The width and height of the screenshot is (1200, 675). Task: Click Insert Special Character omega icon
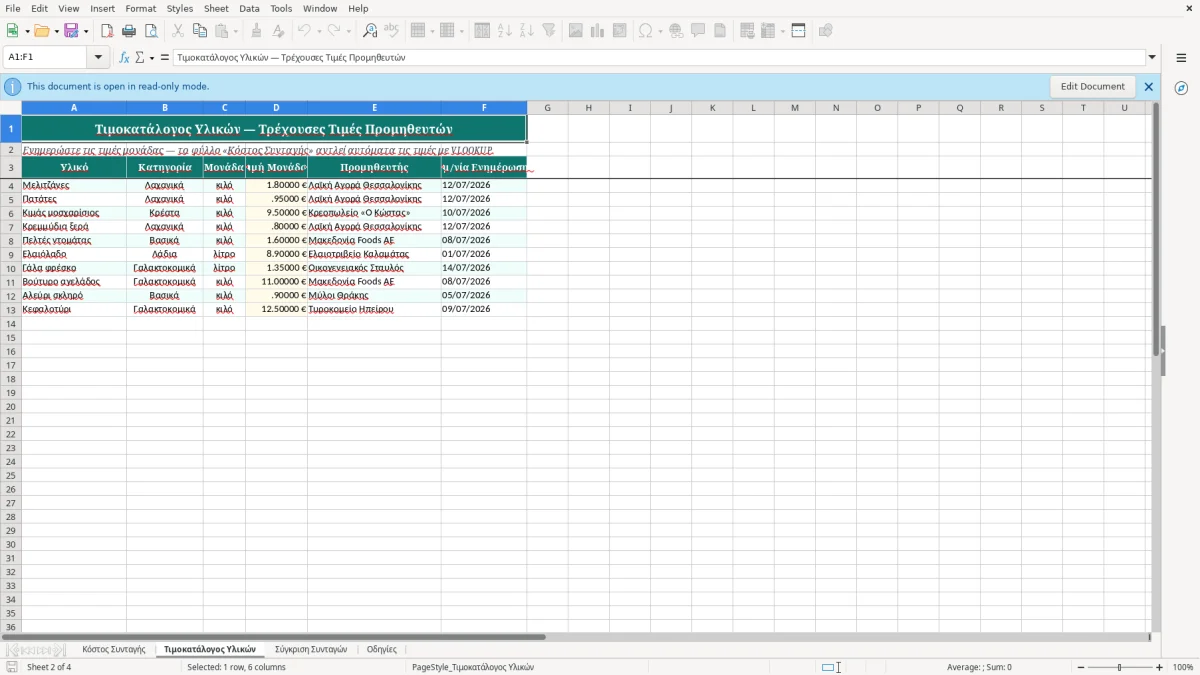[x=645, y=31]
